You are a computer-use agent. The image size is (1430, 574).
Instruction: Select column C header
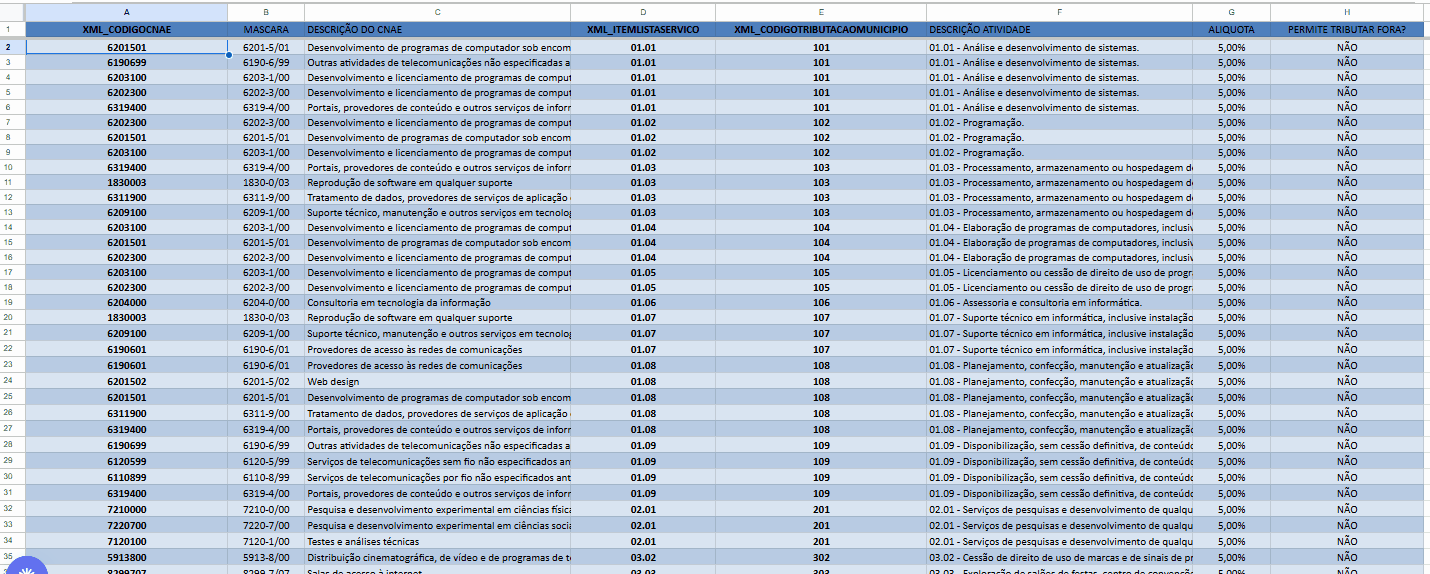pos(437,11)
